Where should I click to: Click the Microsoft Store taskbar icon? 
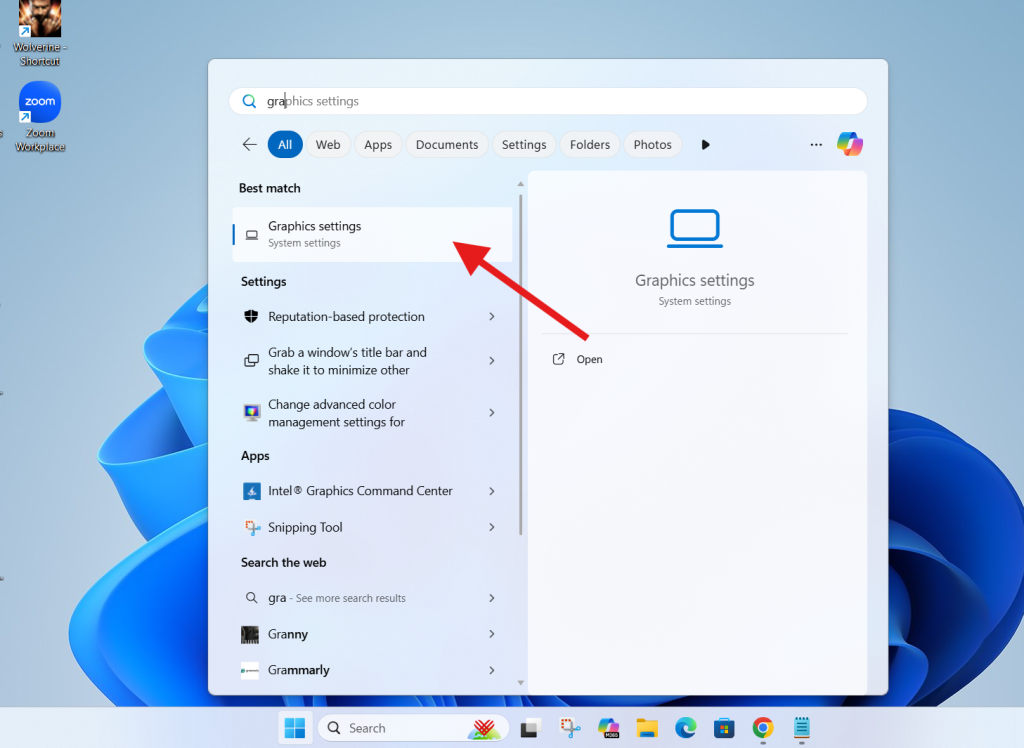tap(723, 727)
